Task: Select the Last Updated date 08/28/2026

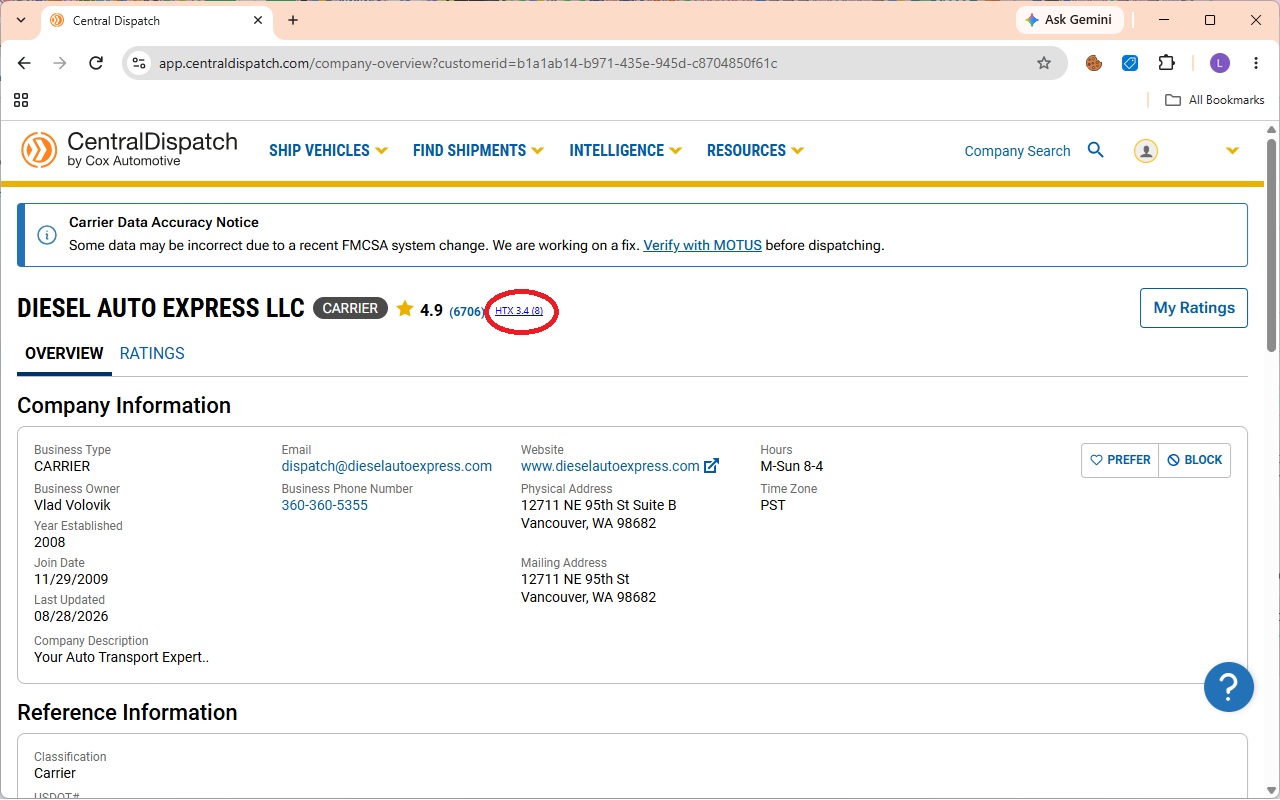Action: point(71,616)
